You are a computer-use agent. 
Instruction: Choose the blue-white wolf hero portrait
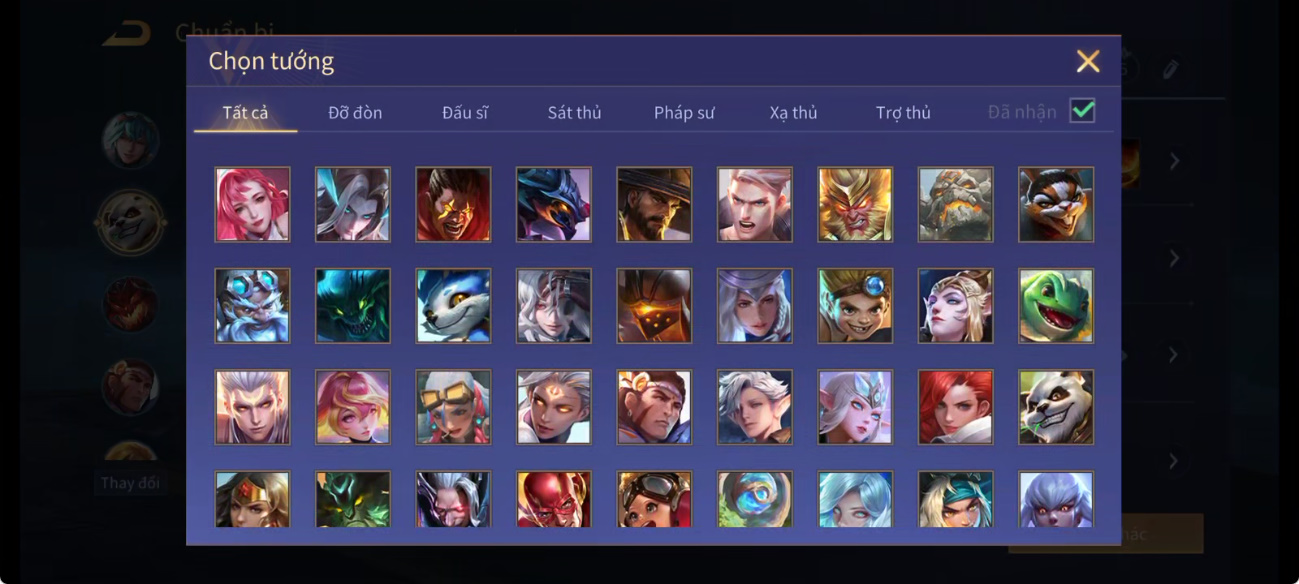coord(453,306)
